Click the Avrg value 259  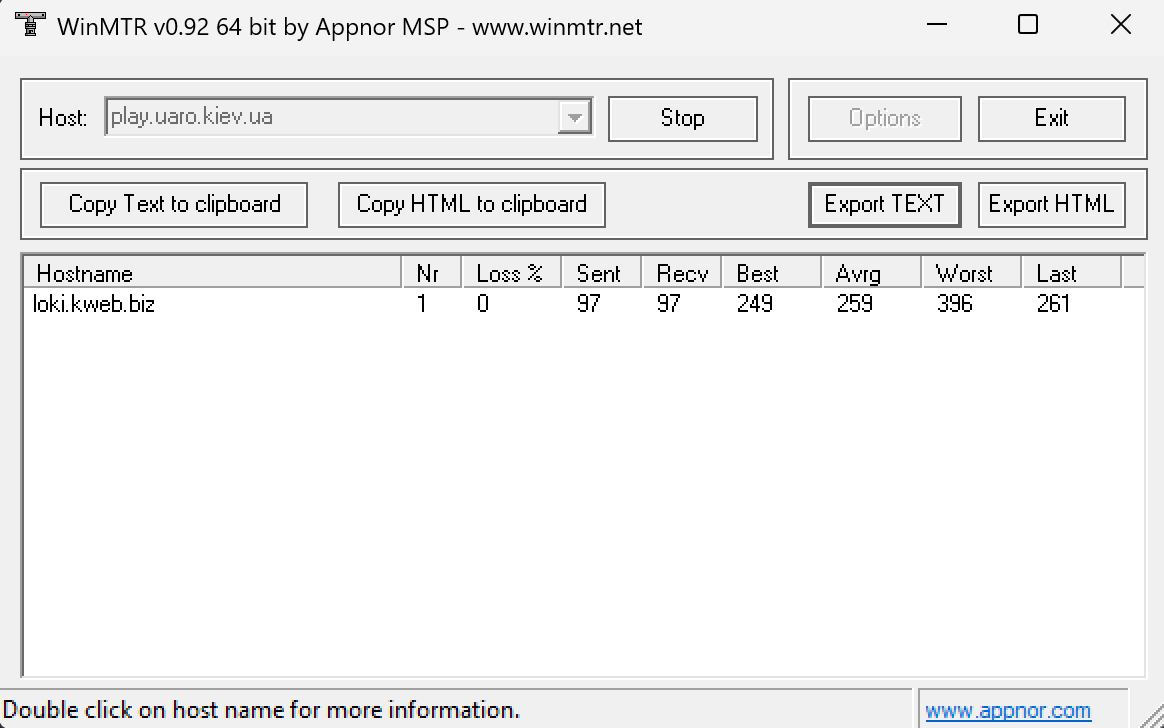tap(855, 304)
